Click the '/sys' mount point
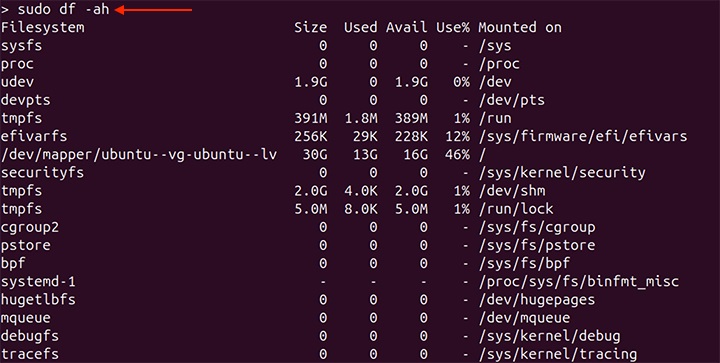720x363 pixels. click(x=495, y=46)
